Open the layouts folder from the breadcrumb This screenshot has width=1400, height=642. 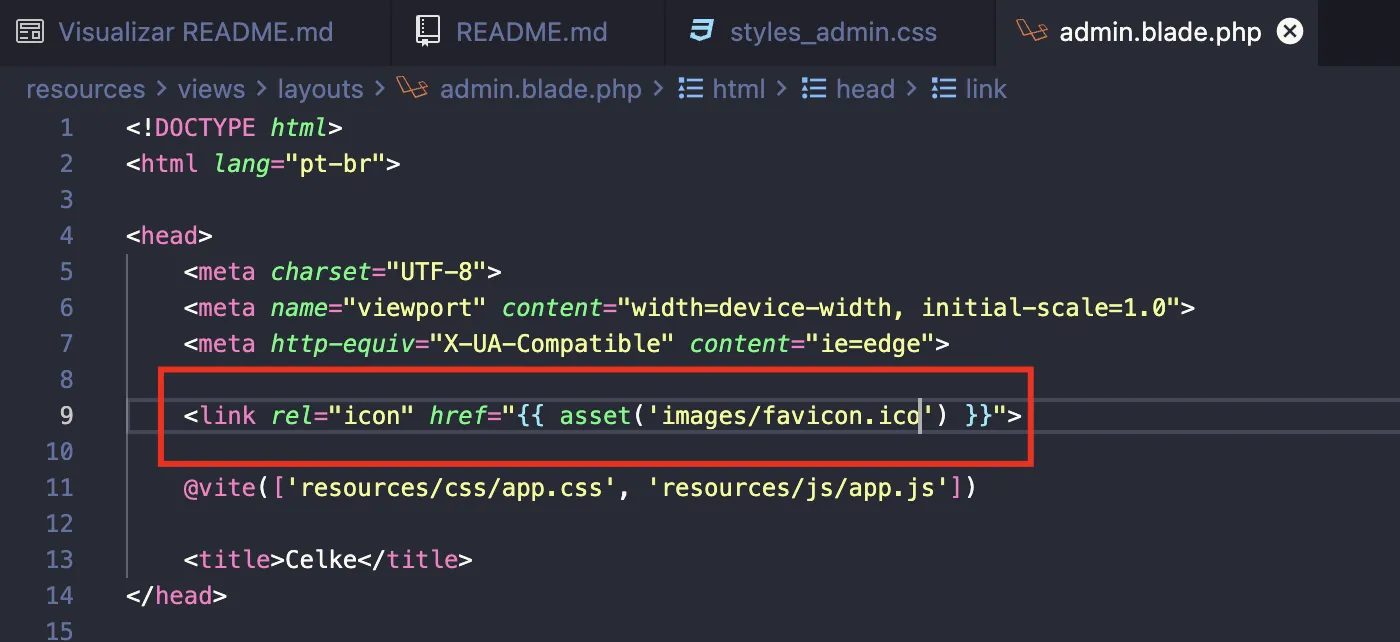(x=320, y=88)
